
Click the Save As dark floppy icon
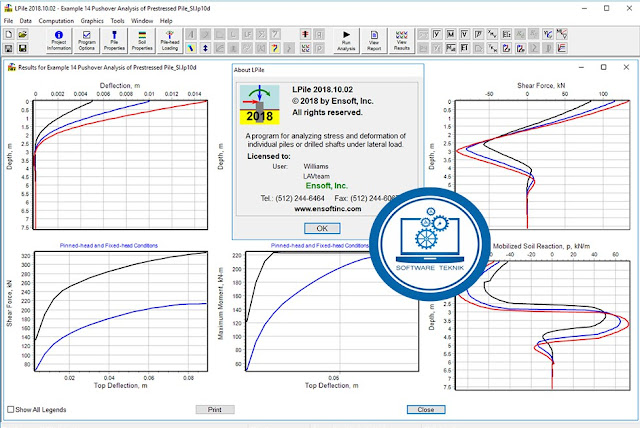click(x=22, y=48)
